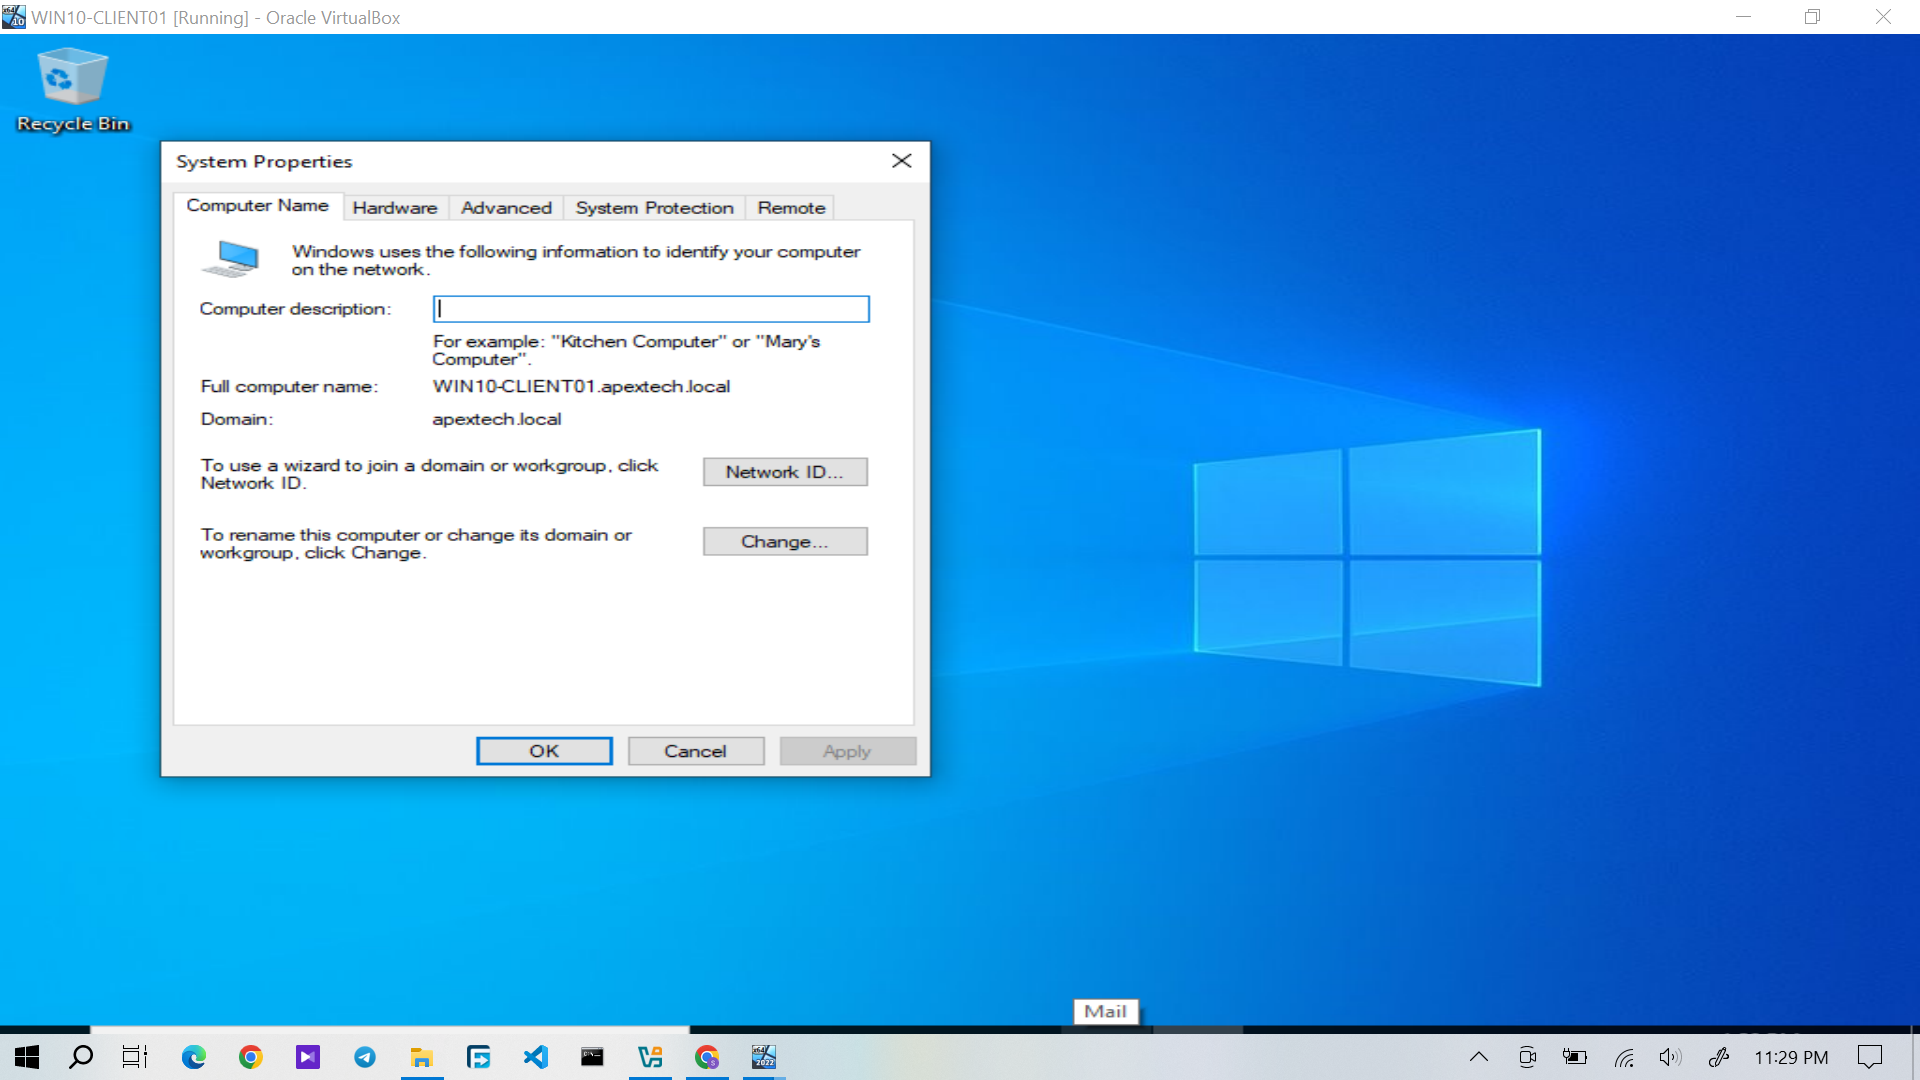Viewport: 1920px width, 1080px height.
Task: Switch to the Advanced tab
Action: pos(506,208)
